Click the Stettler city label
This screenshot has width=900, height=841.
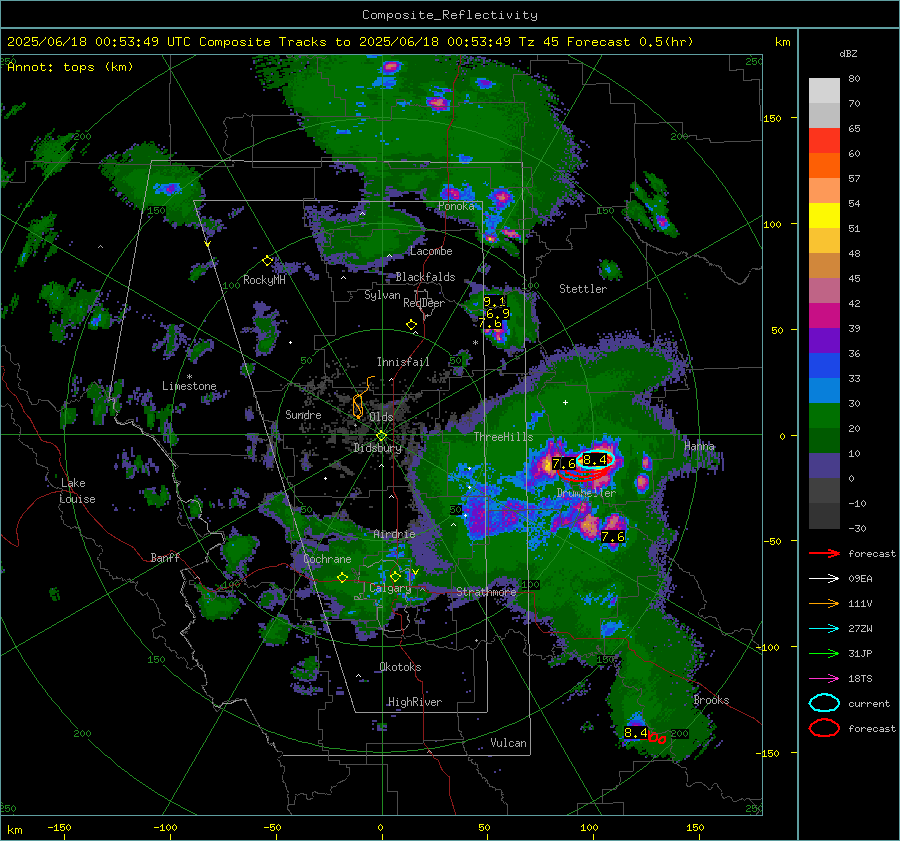point(583,289)
